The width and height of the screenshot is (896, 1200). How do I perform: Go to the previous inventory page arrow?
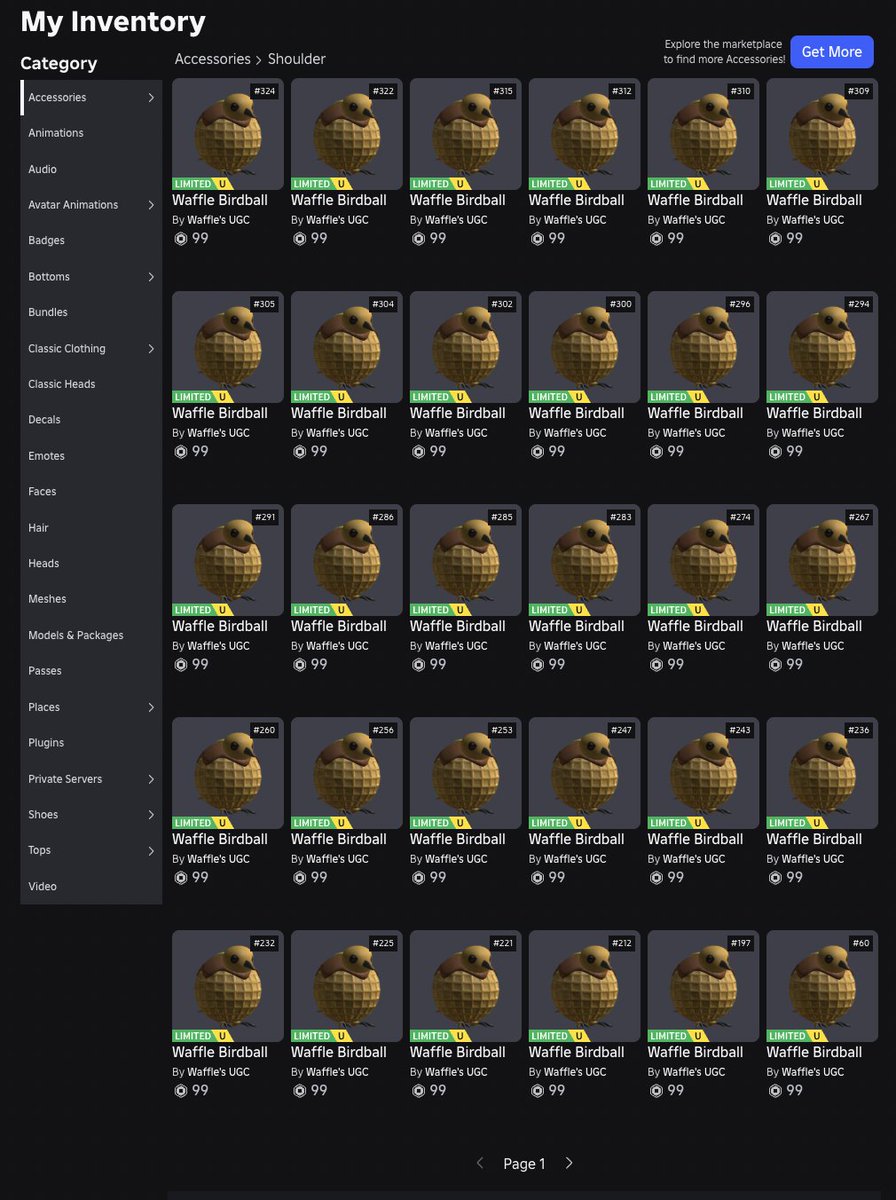pos(480,1163)
